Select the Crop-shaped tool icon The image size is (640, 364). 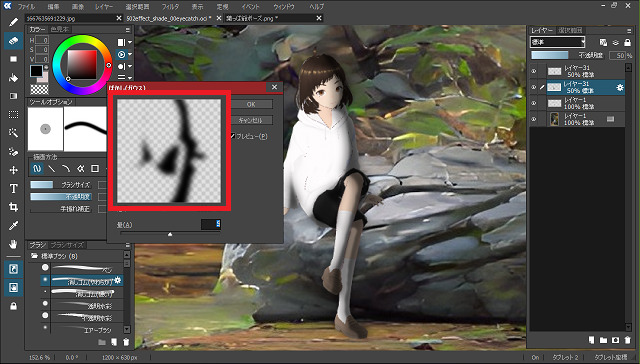(13, 207)
